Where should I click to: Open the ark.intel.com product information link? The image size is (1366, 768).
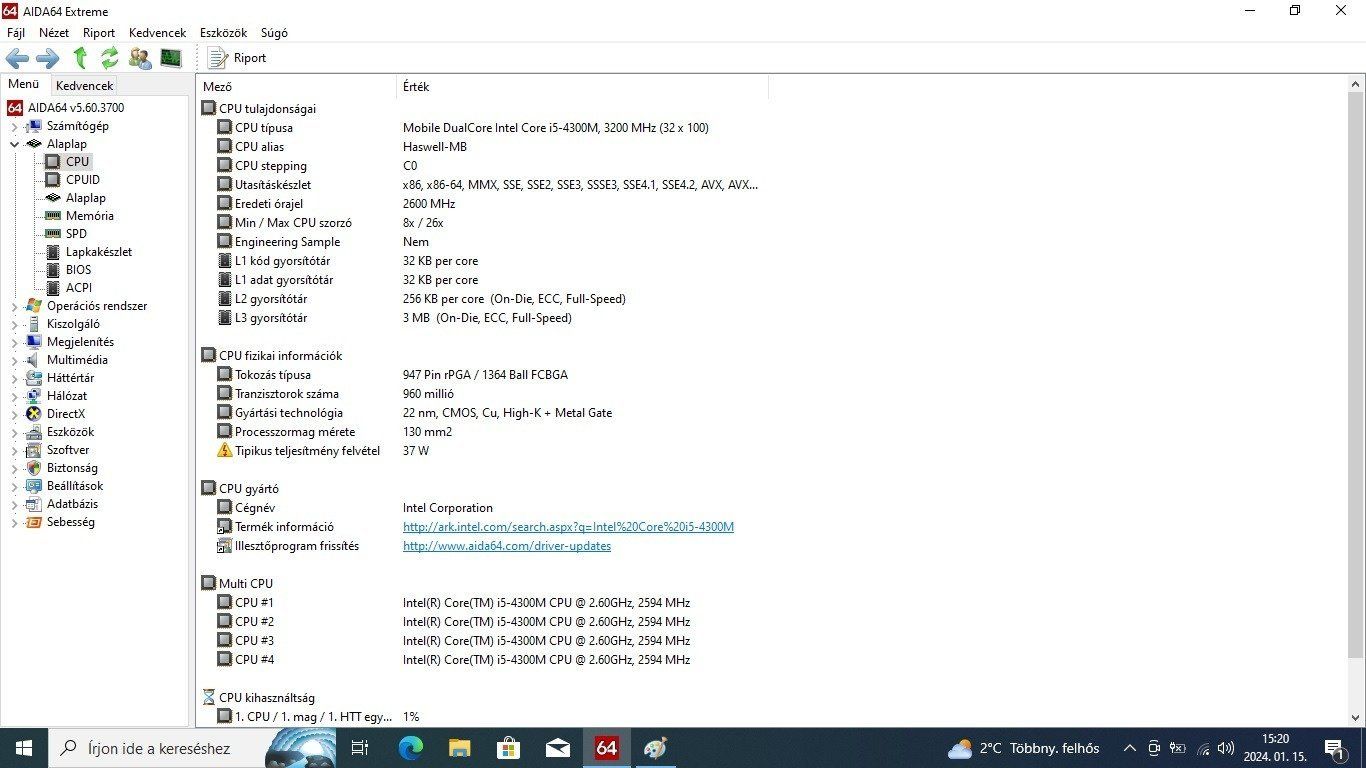[x=568, y=527]
